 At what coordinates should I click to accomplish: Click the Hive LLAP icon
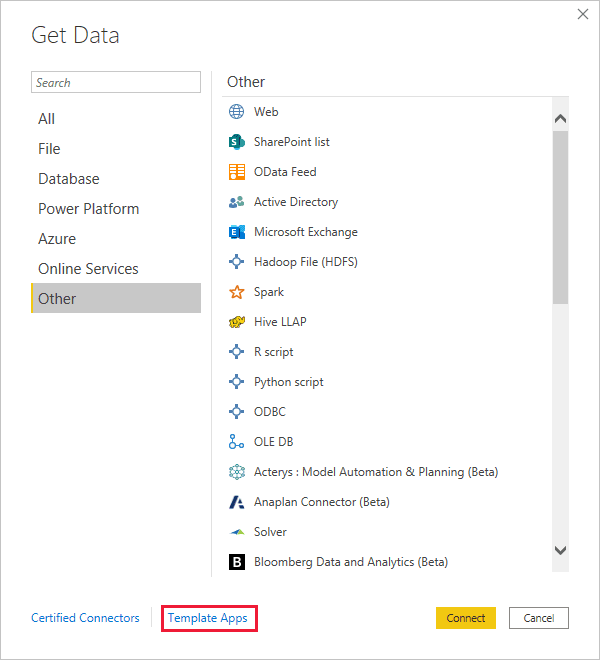click(237, 322)
